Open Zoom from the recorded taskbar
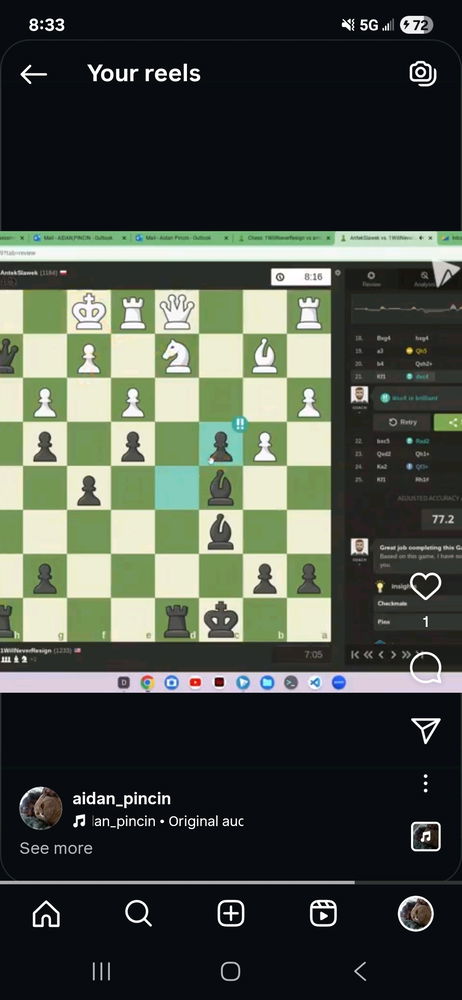Screen dimensions: 462x1000 tap(339, 682)
